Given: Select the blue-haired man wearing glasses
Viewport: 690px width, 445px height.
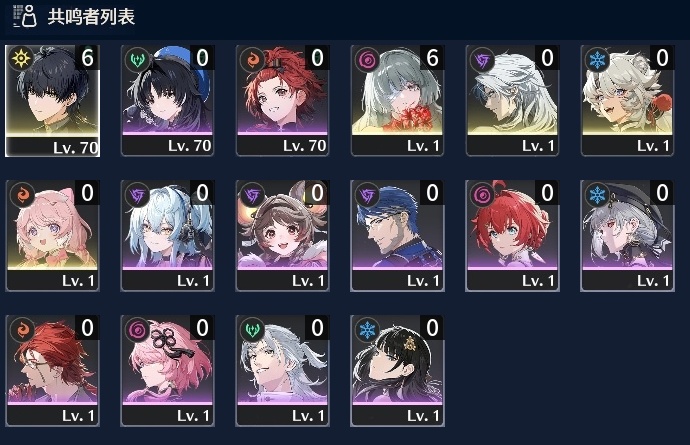Looking at the screenshot, I should pos(397,235).
